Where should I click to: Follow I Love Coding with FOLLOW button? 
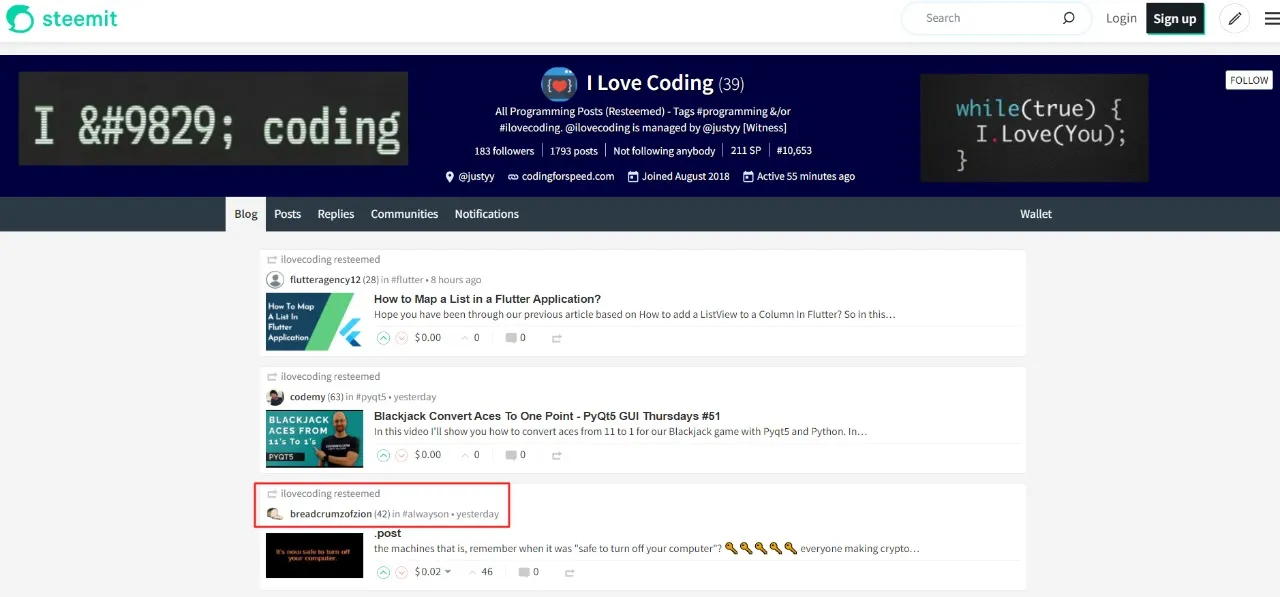pos(1249,80)
